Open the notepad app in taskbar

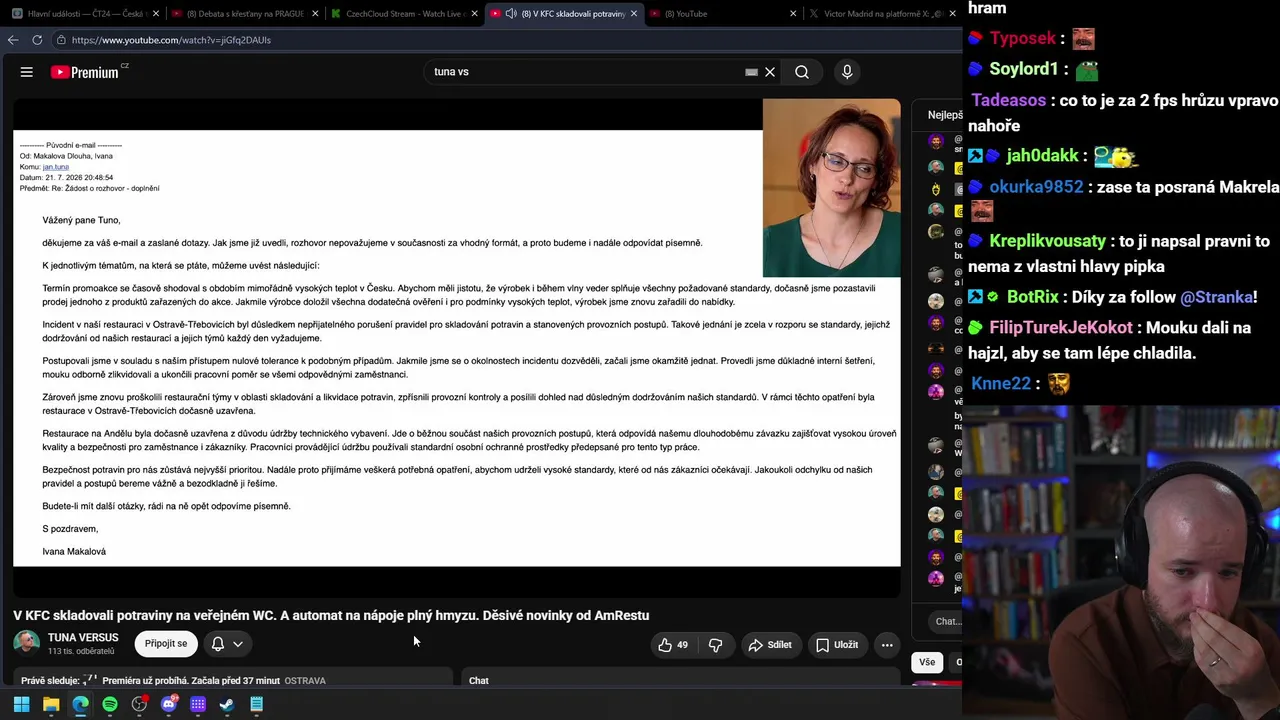tap(256, 704)
